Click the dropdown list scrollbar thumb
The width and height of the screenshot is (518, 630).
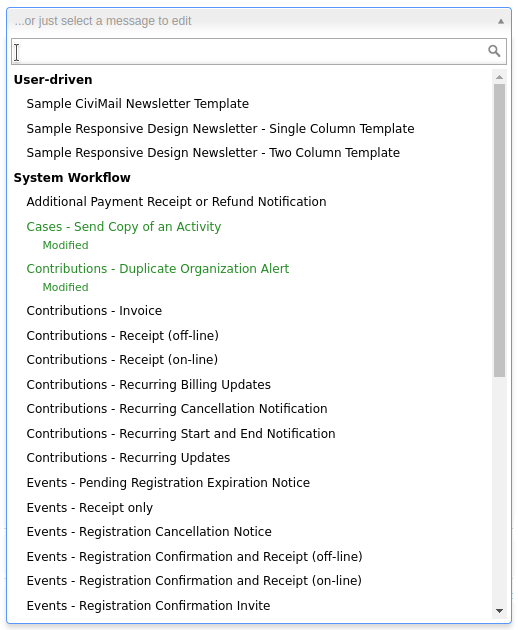(500, 230)
